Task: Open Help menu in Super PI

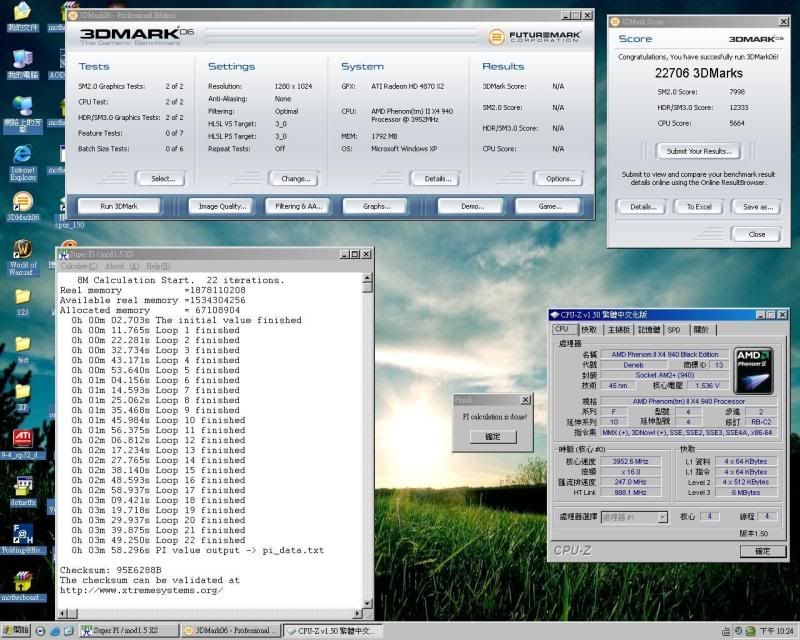Action: click(x=158, y=266)
